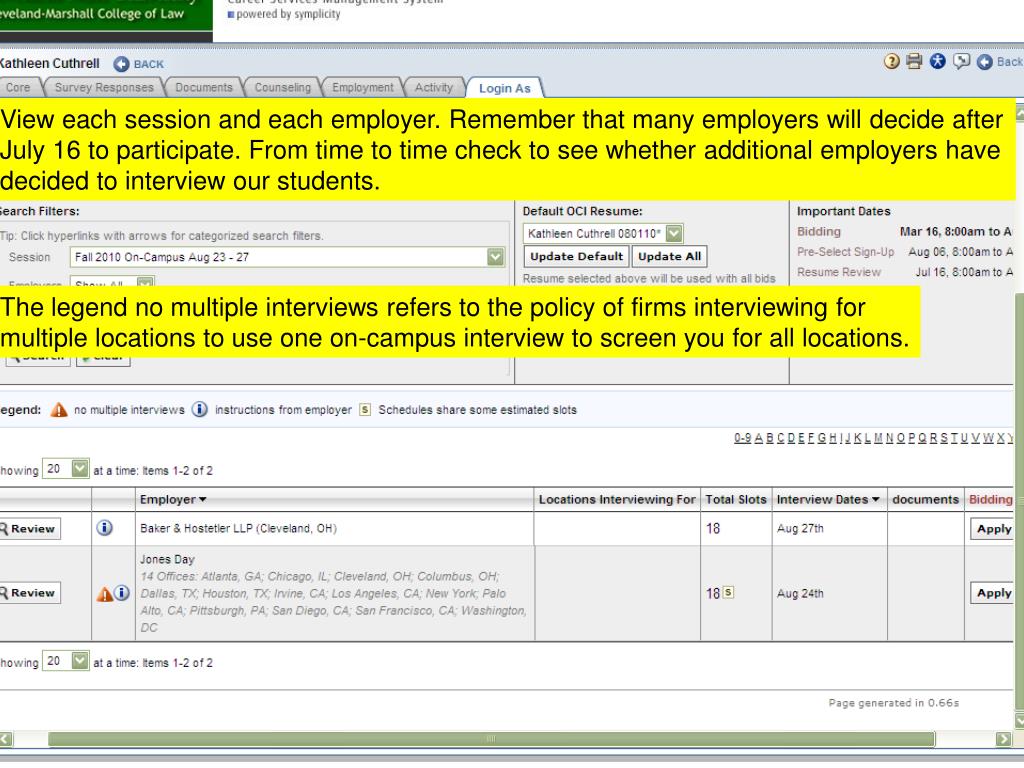Filter employers by letter J

pos(848,438)
